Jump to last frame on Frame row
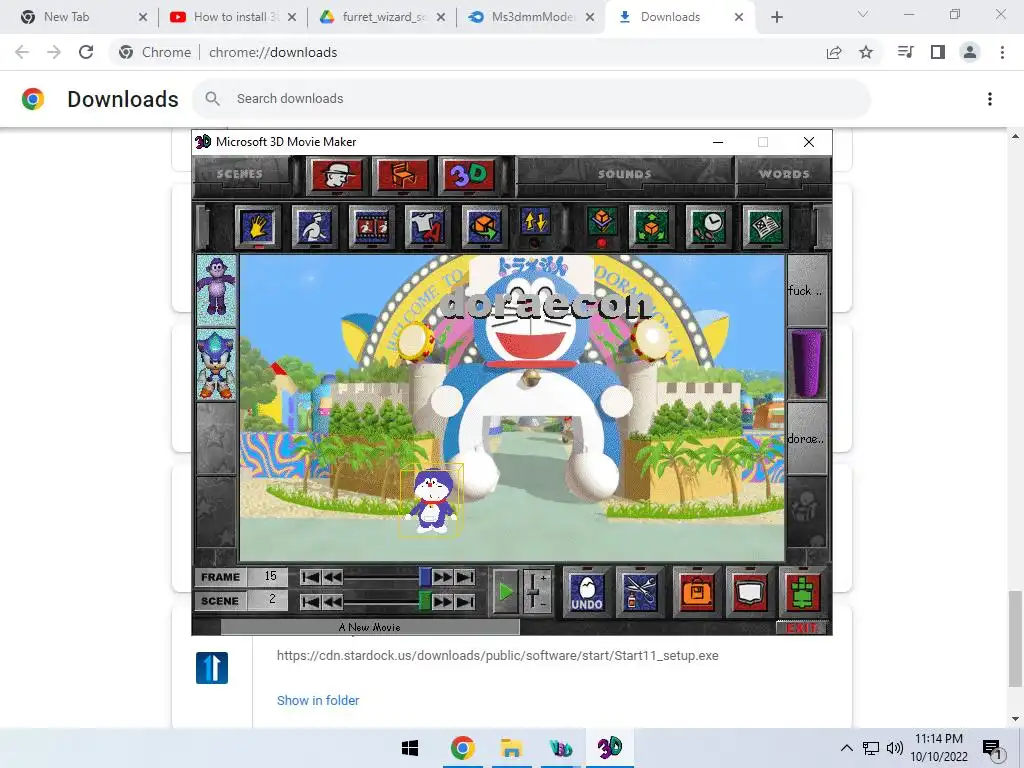The height and width of the screenshot is (768, 1024). tap(465, 577)
